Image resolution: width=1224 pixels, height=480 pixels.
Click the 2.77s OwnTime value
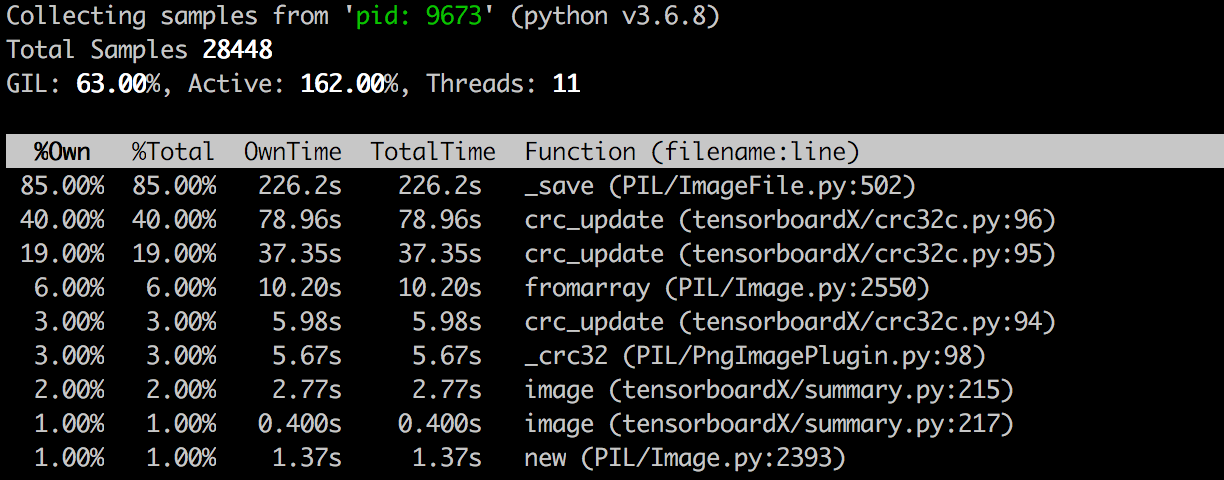tap(307, 390)
